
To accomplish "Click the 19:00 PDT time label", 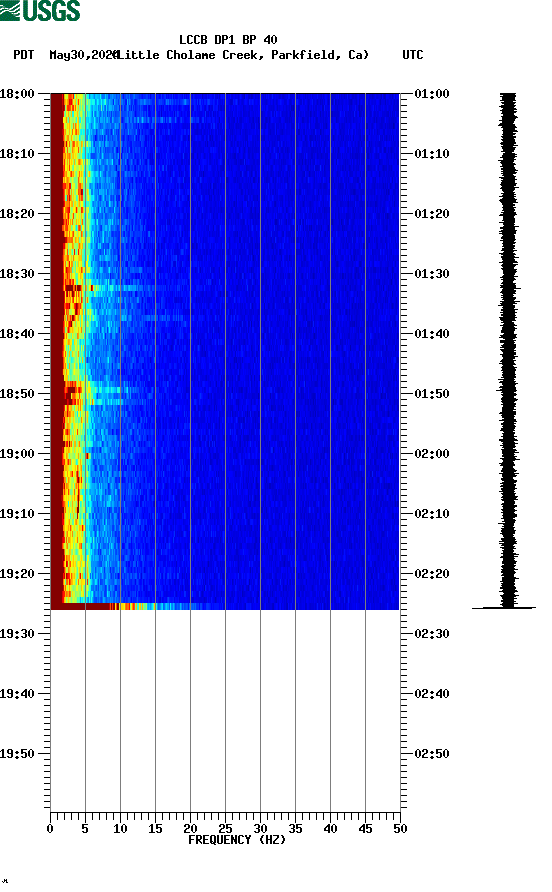I will [17, 454].
